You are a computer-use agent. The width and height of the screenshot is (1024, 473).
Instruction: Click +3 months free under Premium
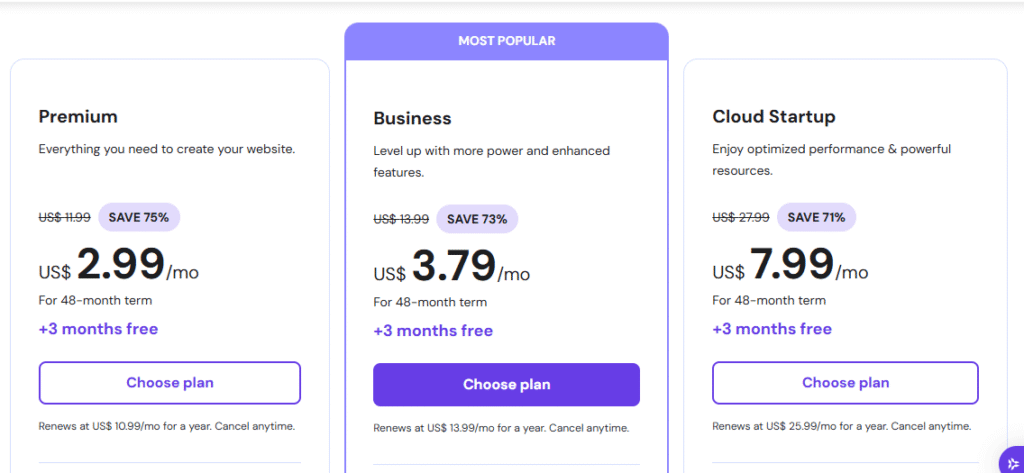coord(98,329)
